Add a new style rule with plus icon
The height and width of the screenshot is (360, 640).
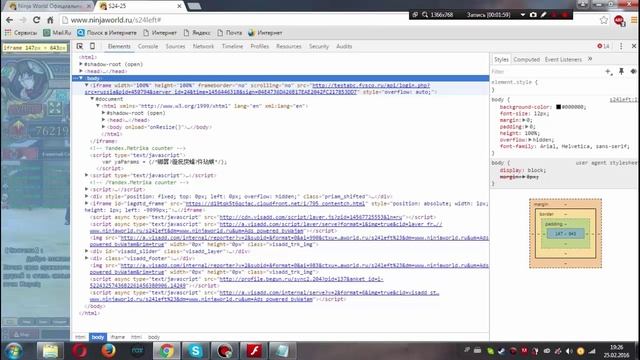608,71
